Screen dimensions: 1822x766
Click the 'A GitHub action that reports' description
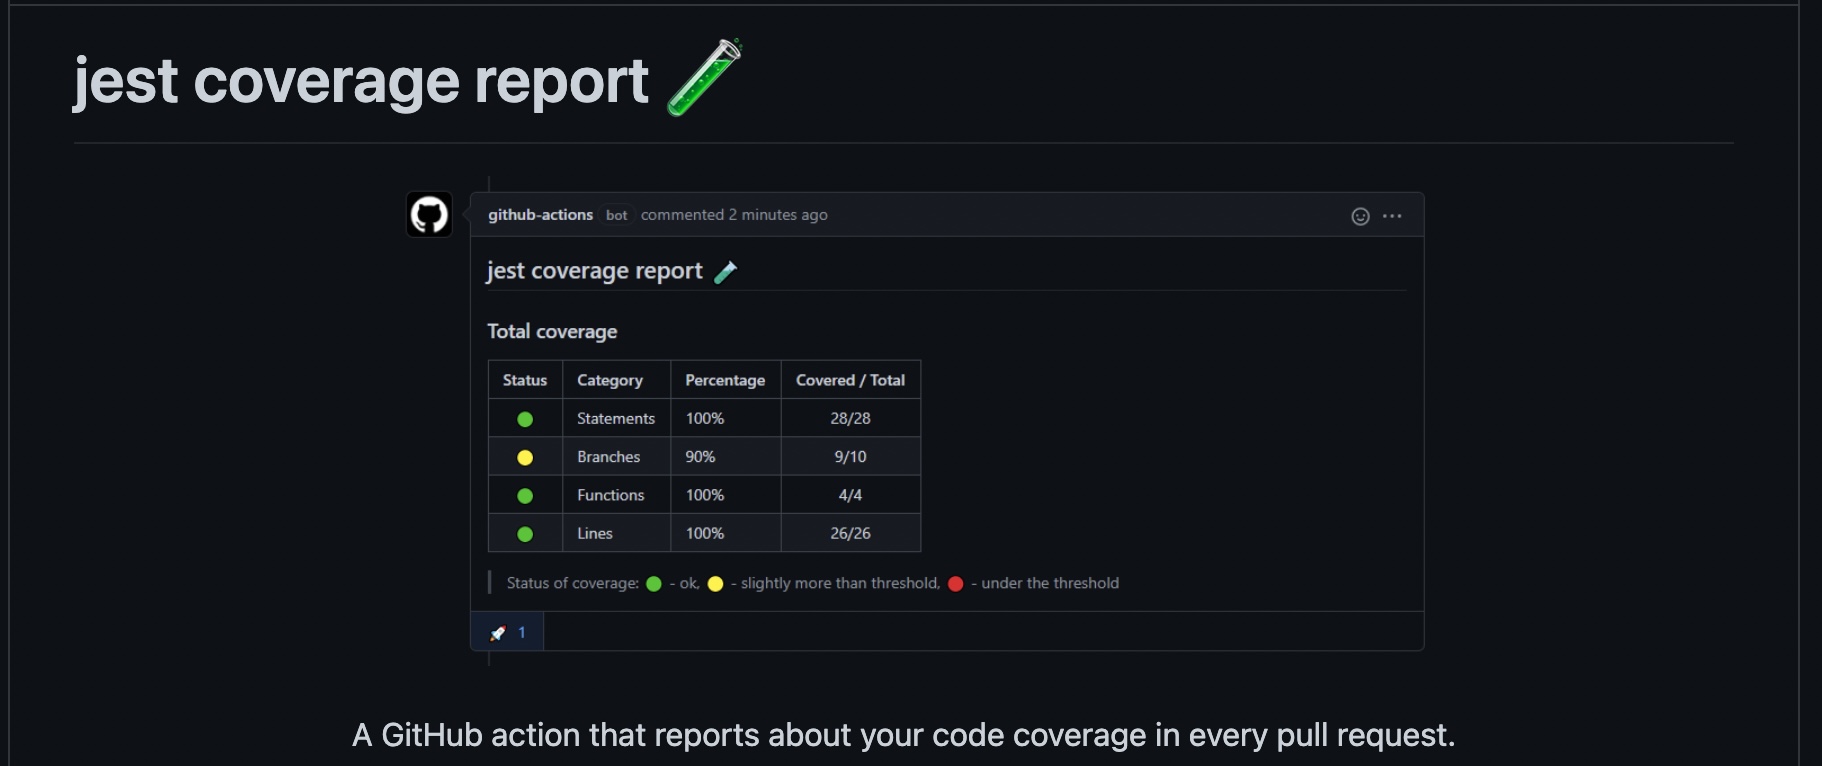[x=903, y=735]
